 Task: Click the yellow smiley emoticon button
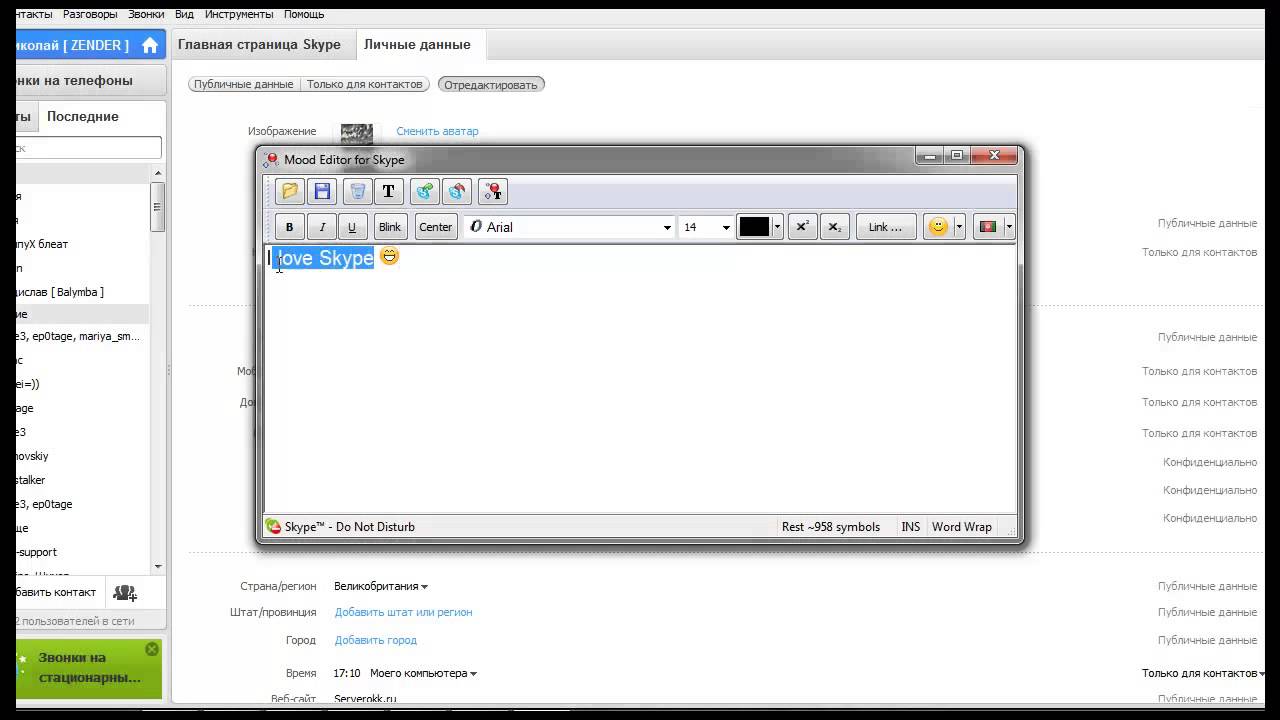point(938,227)
